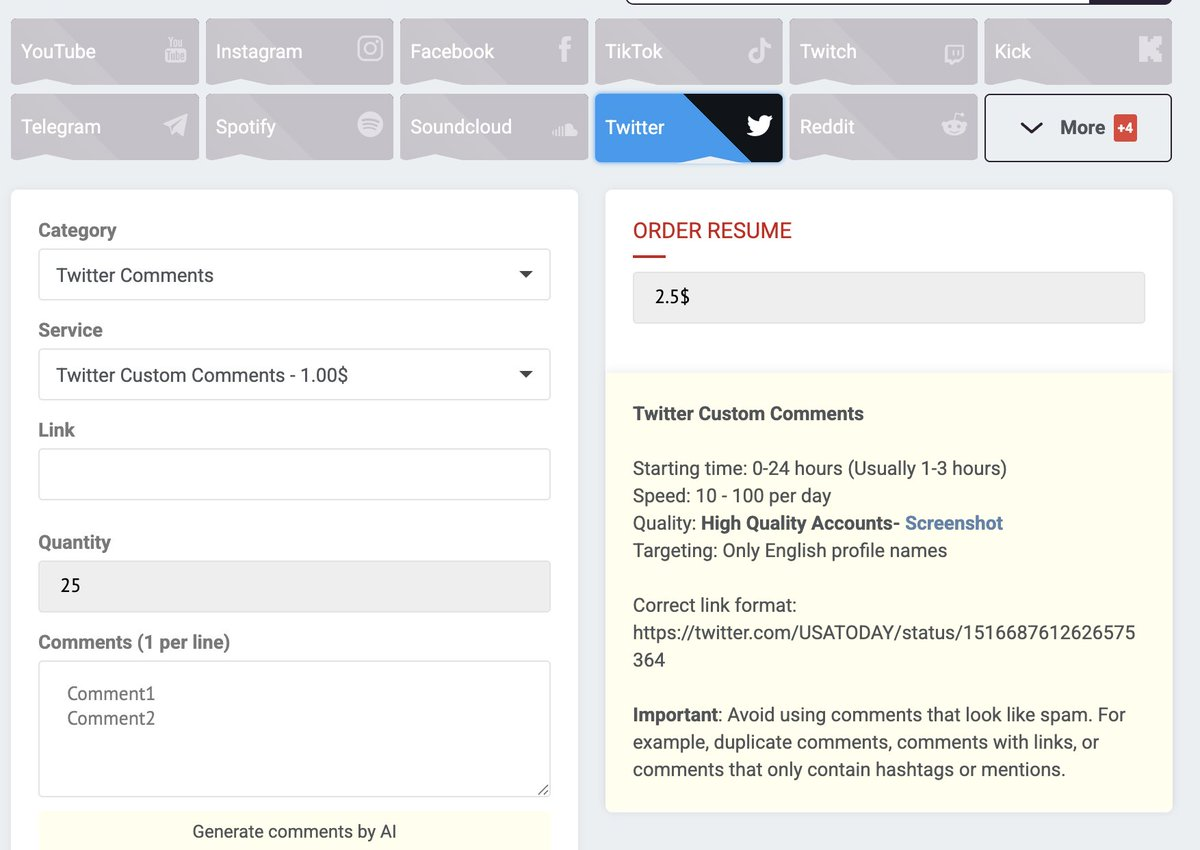Open the Category dropdown
Image resolution: width=1200 pixels, height=850 pixels.
click(x=294, y=275)
